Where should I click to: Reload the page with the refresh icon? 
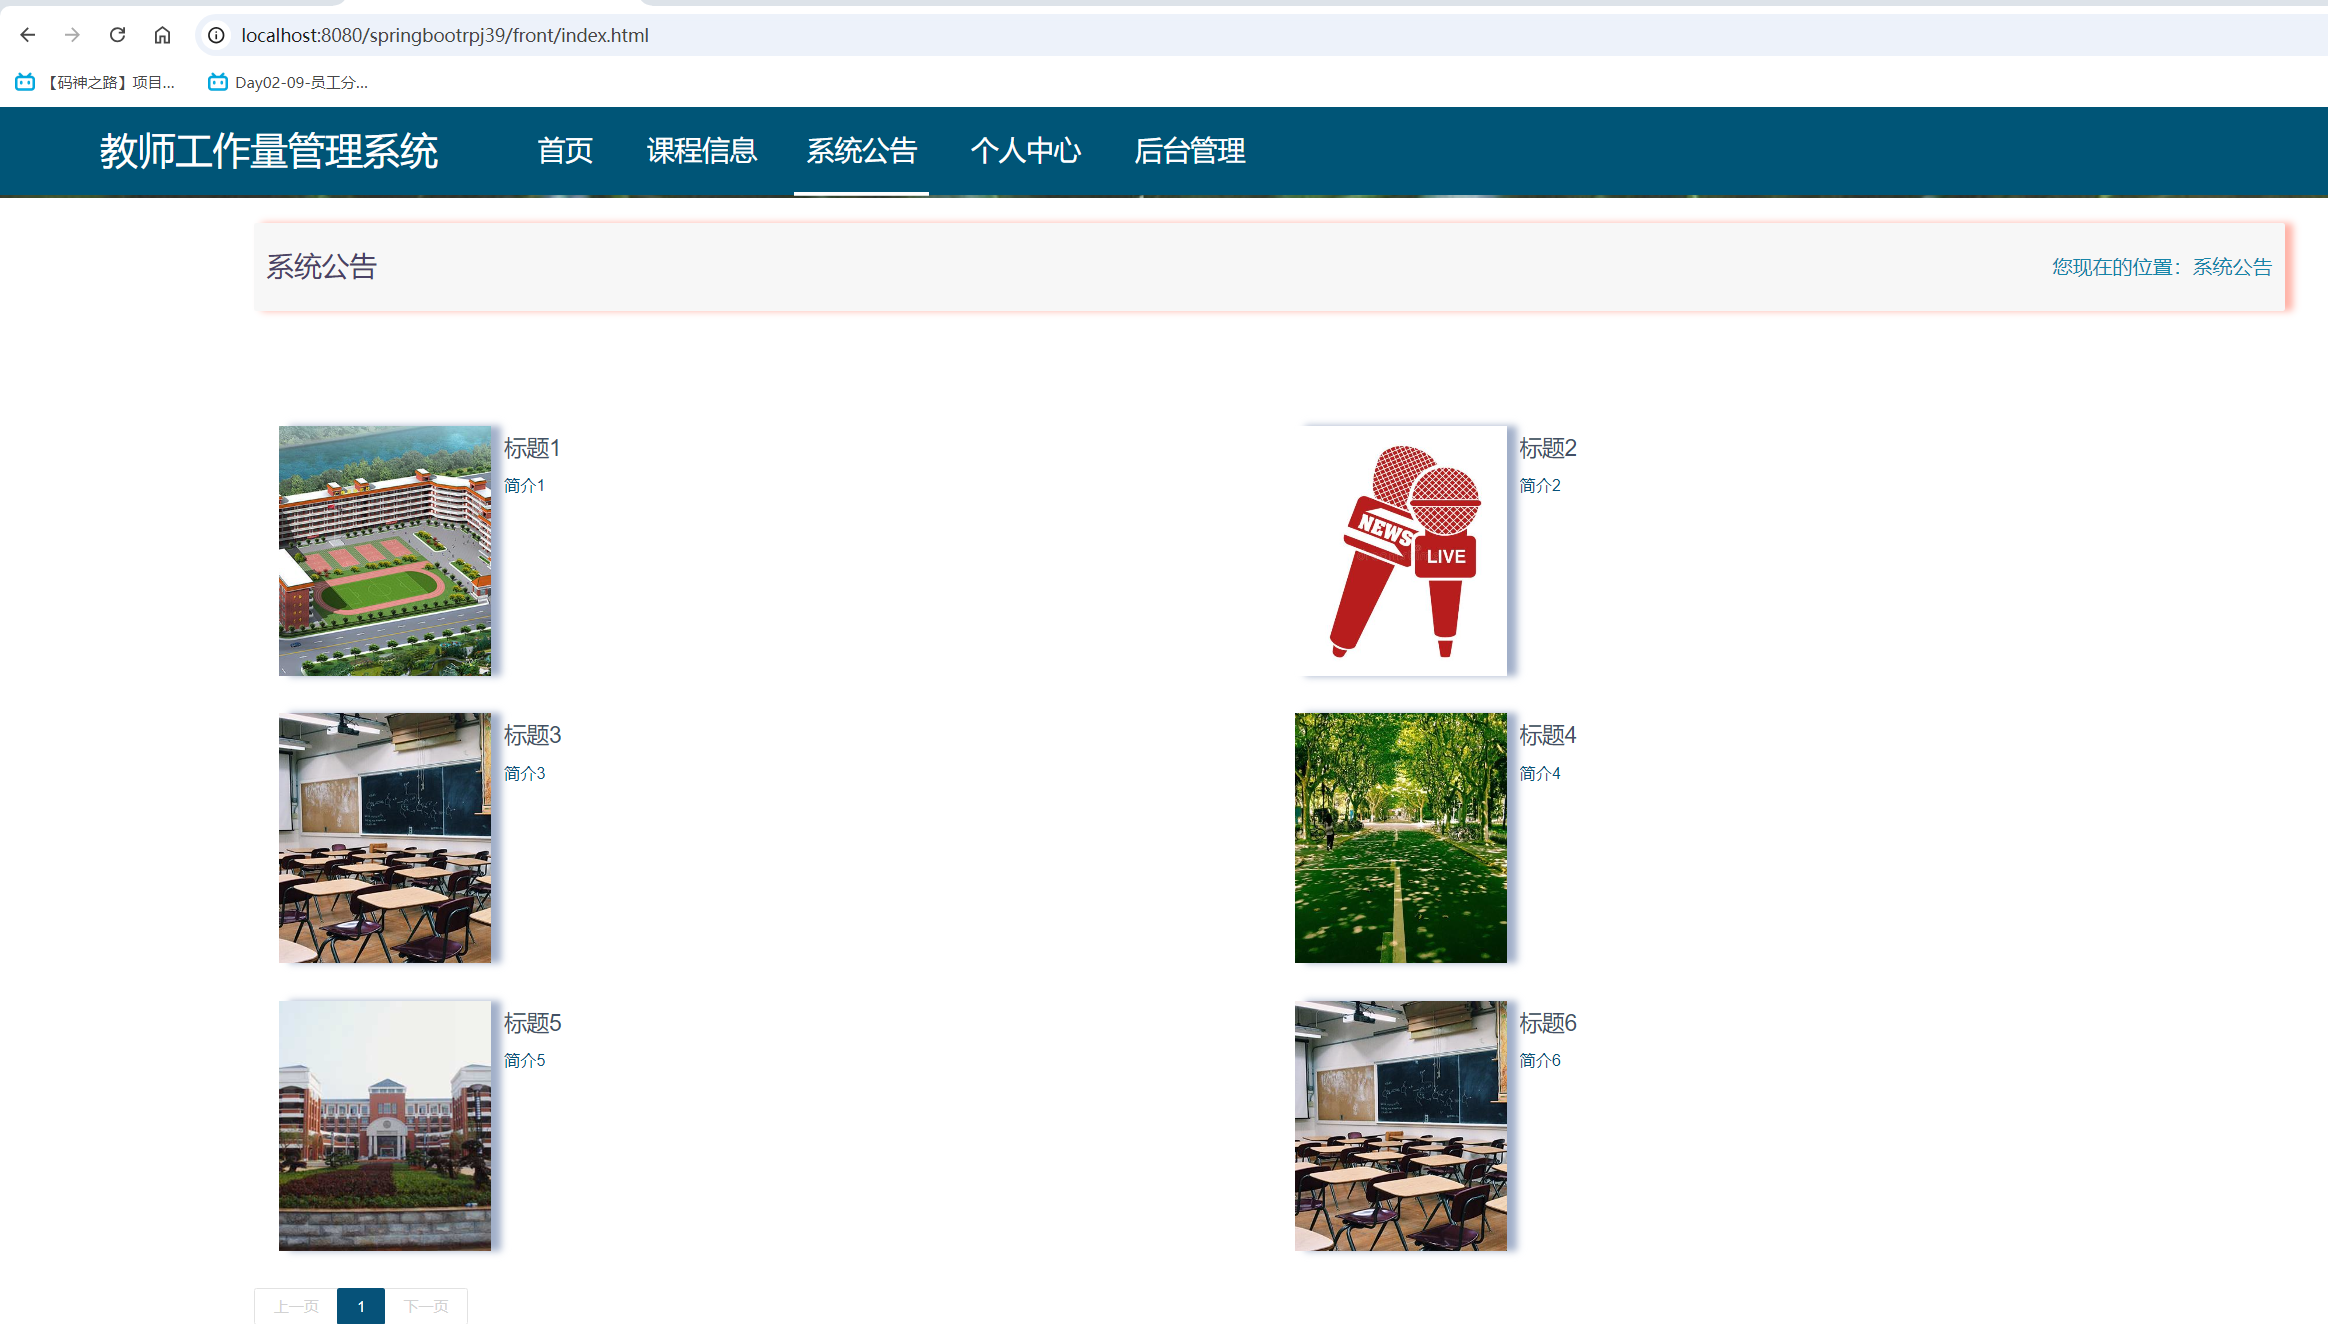[117, 34]
